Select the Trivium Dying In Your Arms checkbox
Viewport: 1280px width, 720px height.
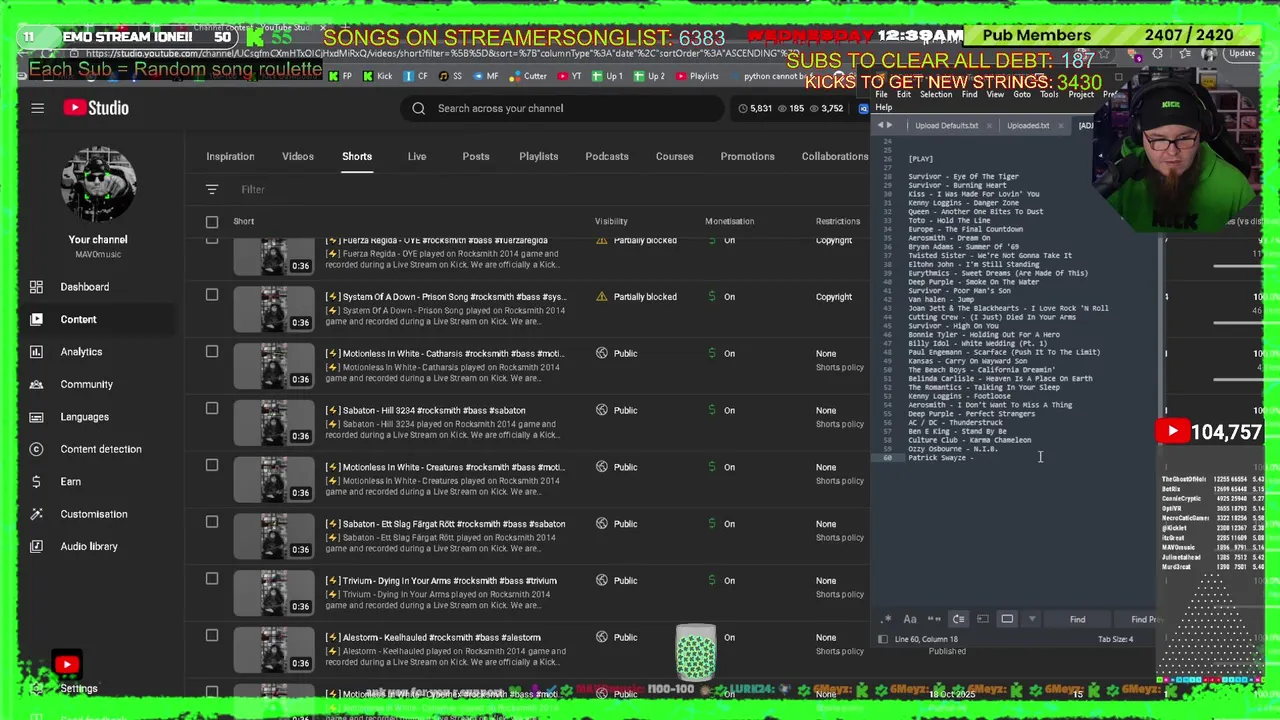coord(212,579)
